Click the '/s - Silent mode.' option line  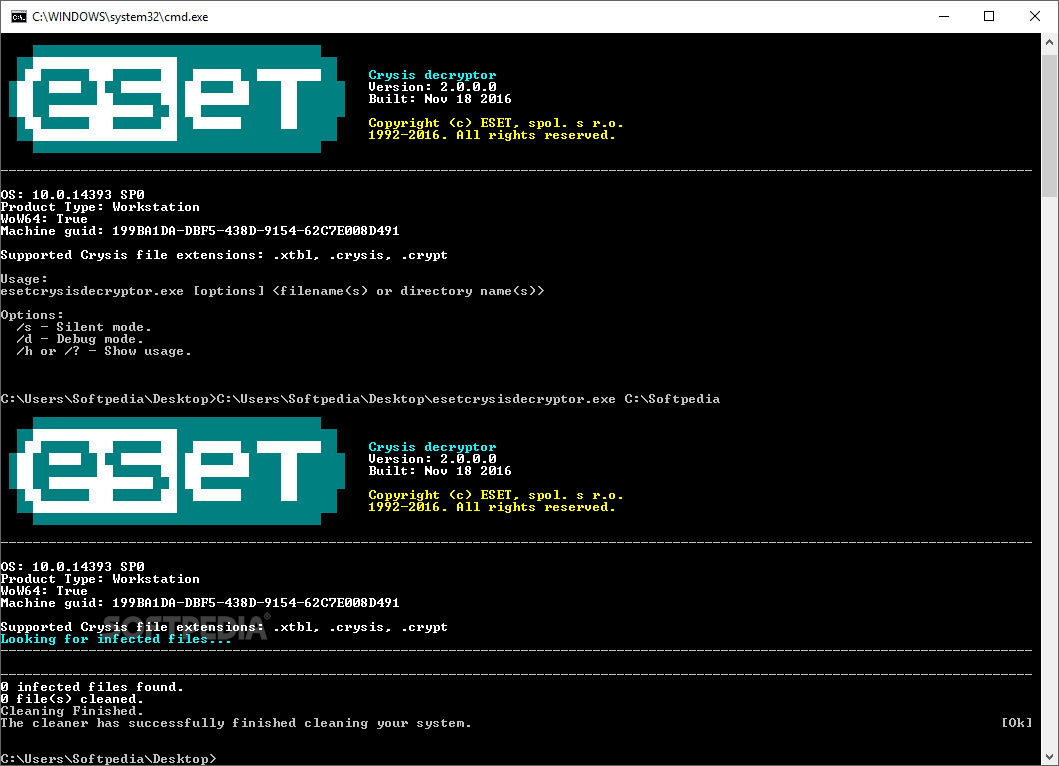(x=84, y=328)
